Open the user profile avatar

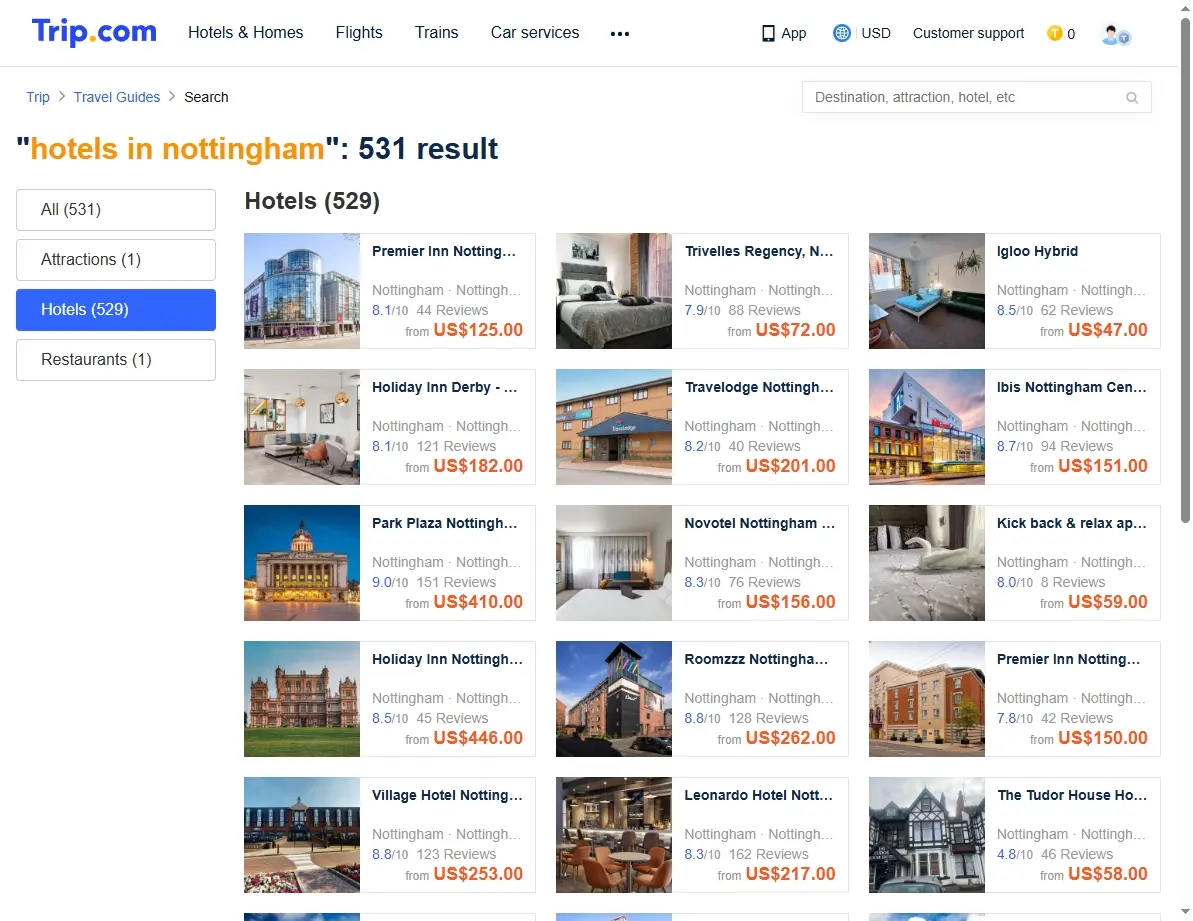pyautogui.click(x=1115, y=34)
